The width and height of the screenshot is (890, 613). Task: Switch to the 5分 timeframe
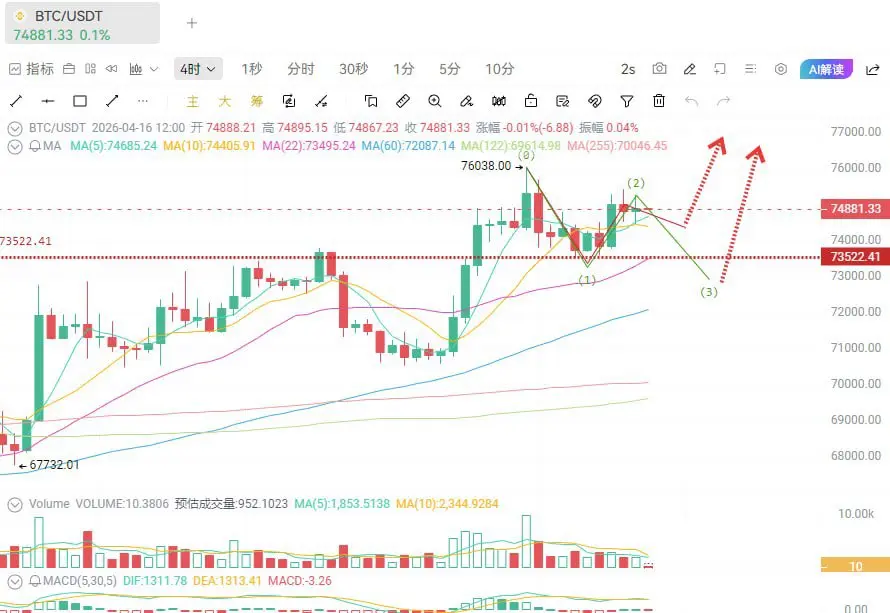click(x=450, y=69)
